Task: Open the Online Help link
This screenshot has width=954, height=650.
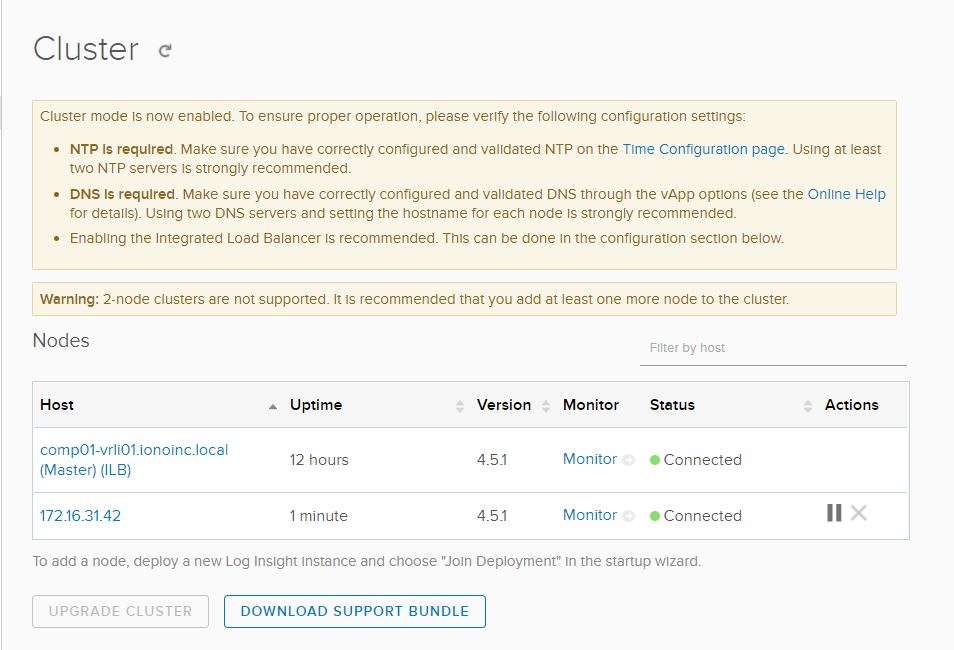Action: click(846, 194)
